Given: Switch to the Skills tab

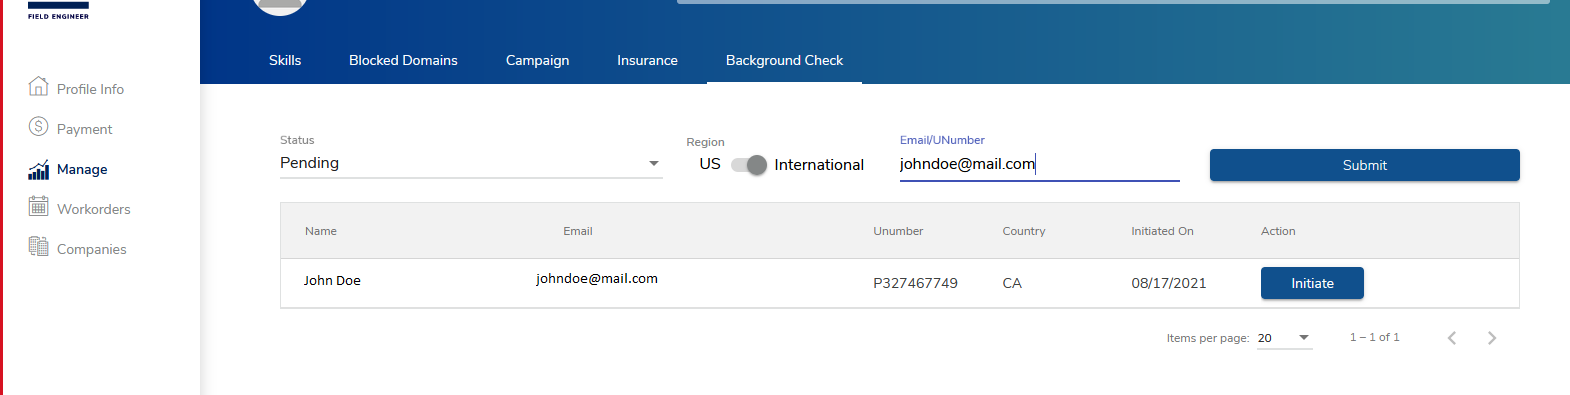Looking at the screenshot, I should (x=285, y=60).
